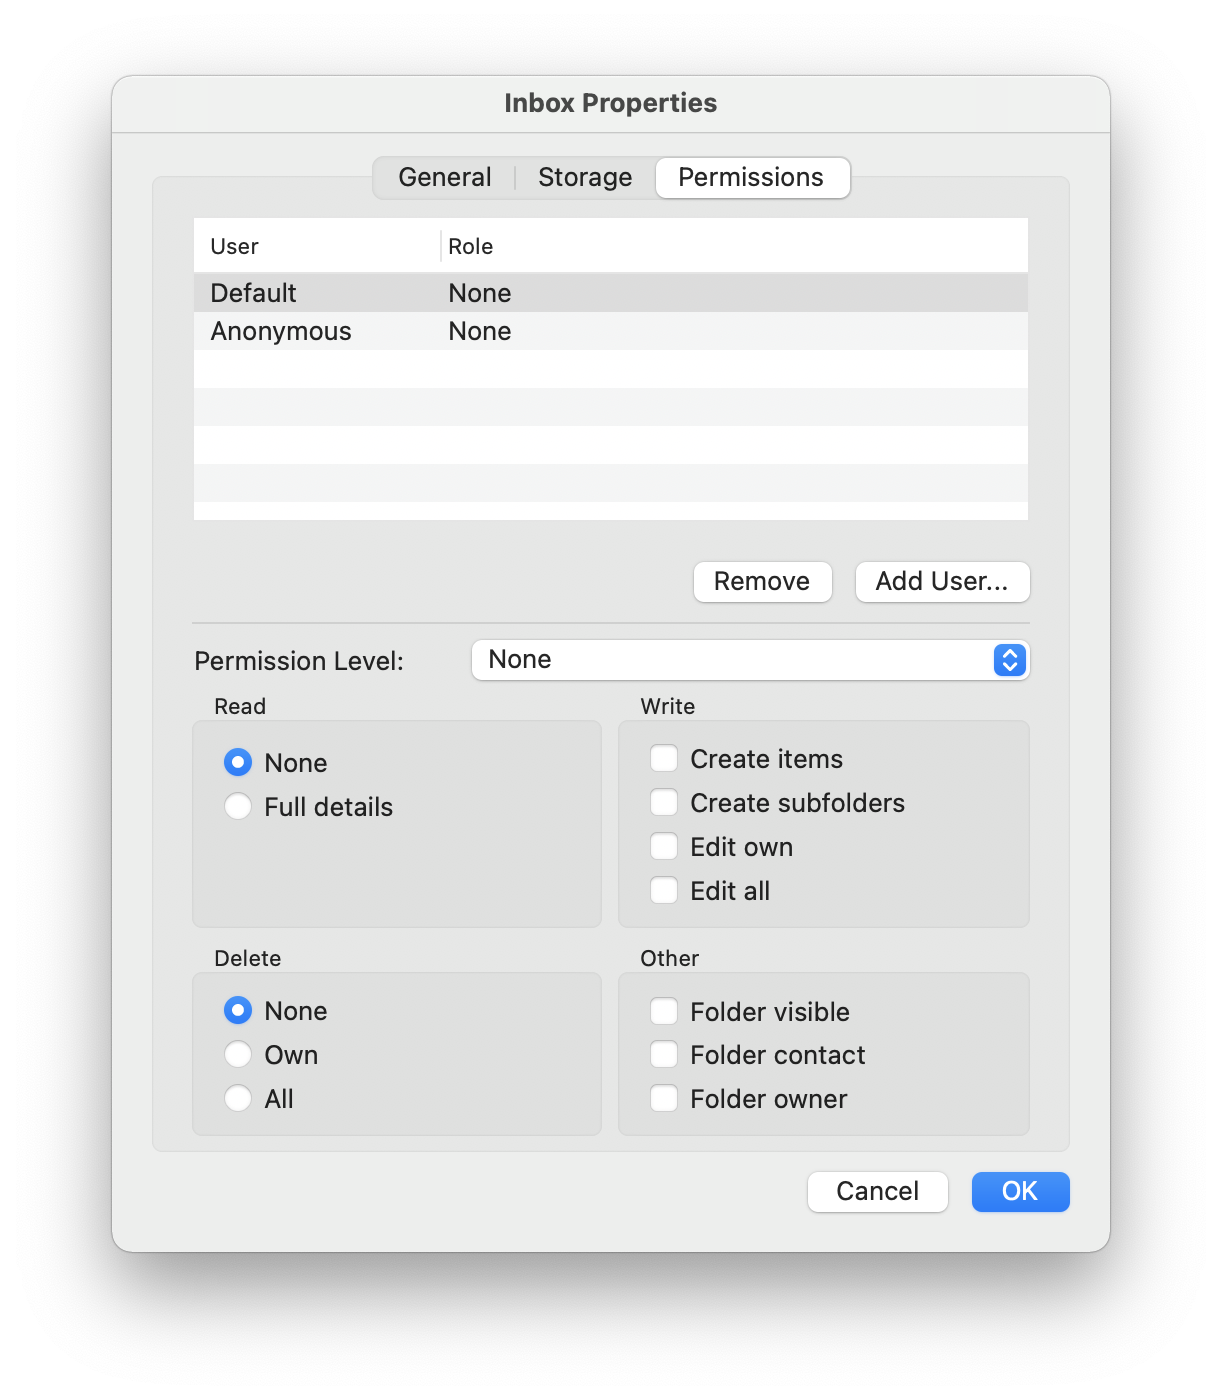Enable Folder visible option

[663, 1011]
